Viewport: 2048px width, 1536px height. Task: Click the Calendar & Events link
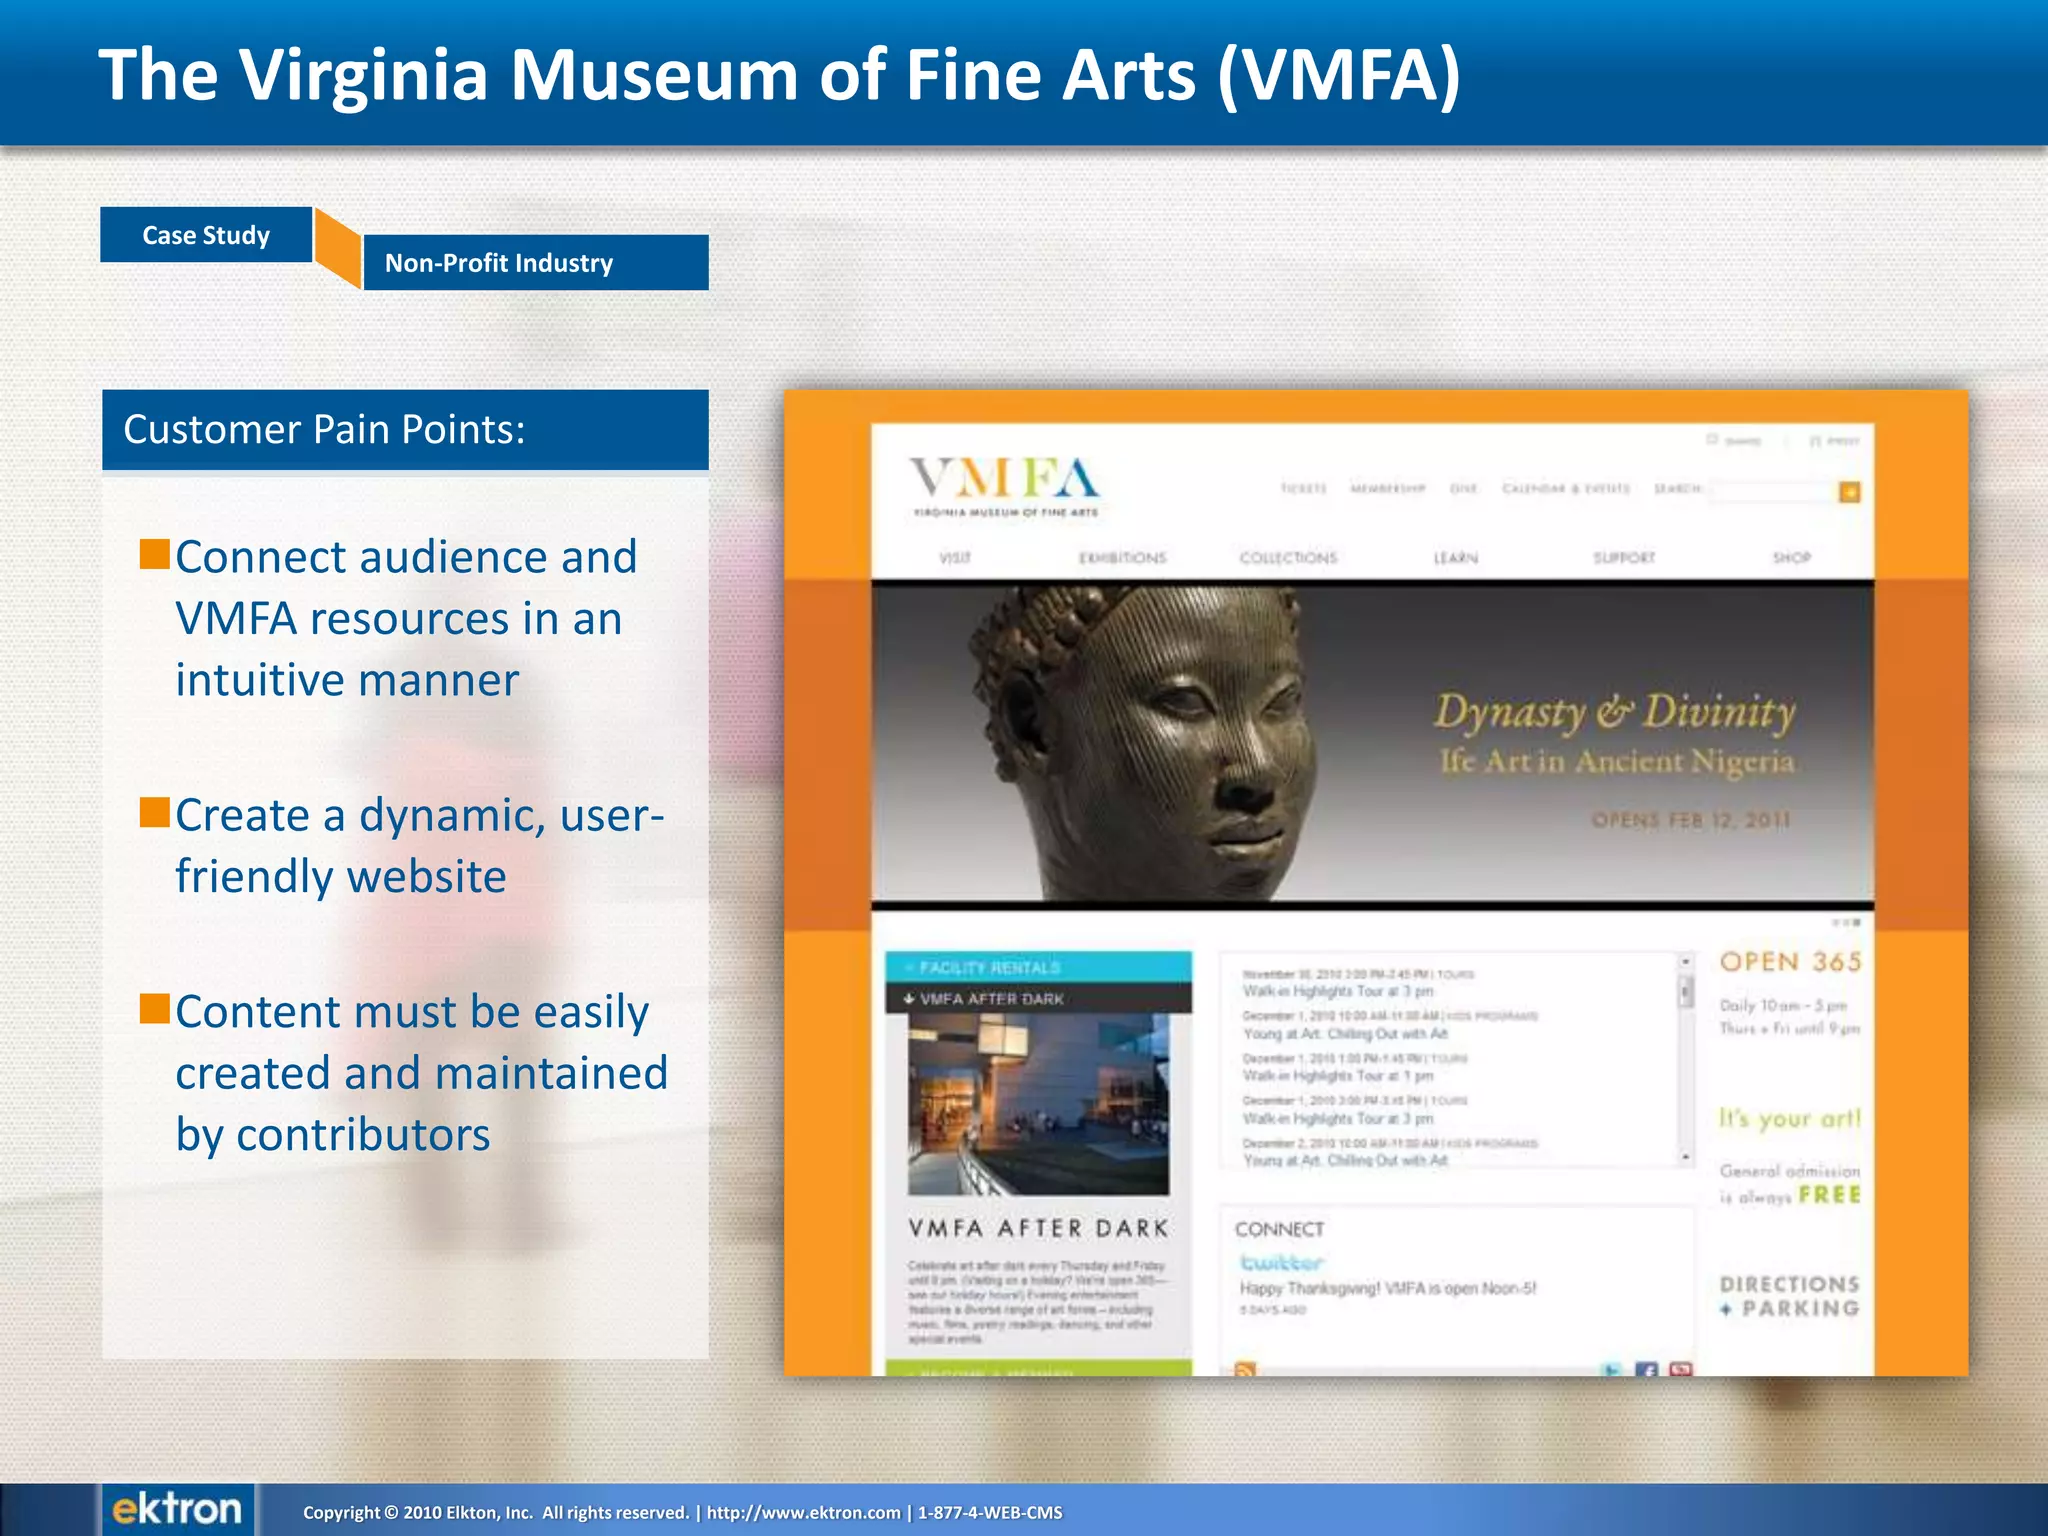[x=1565, y=488]
